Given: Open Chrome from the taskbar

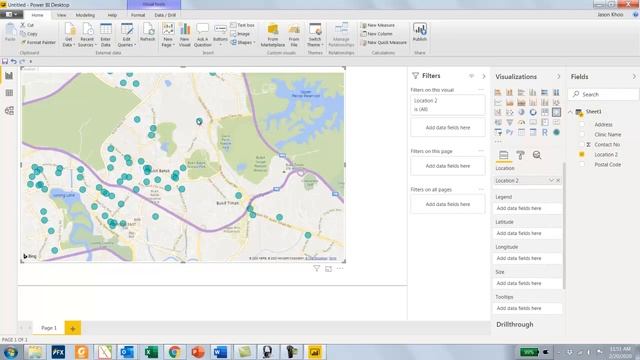Looking at the screenshot, I should pyautogui.click(x=175, y=352).
